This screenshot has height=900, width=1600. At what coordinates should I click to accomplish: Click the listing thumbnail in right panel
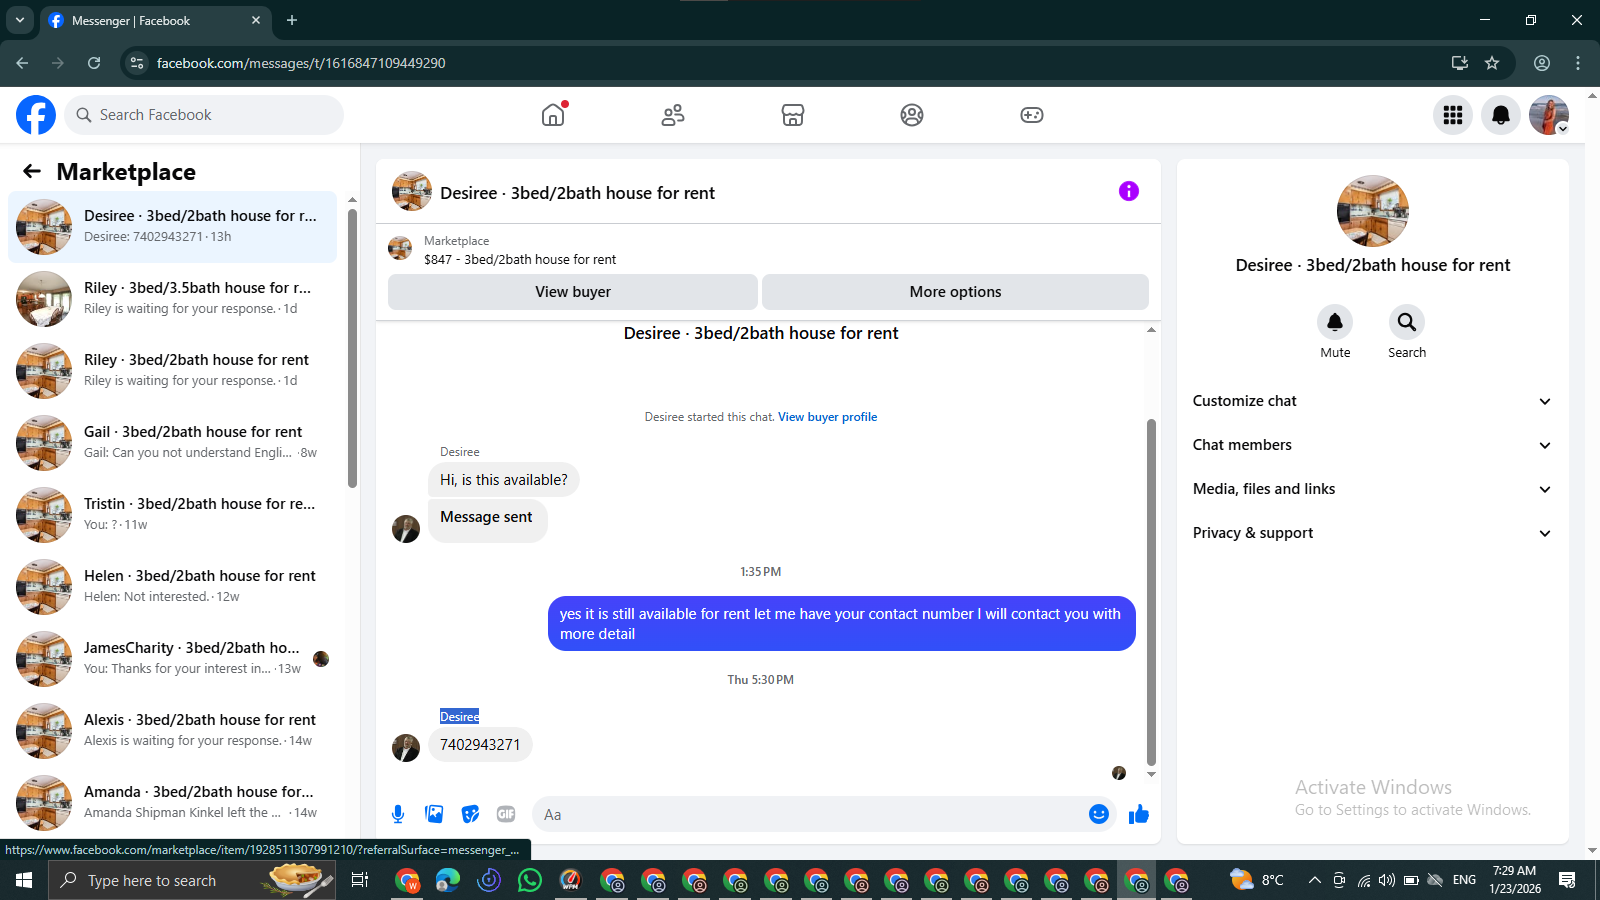[1373, 211]
